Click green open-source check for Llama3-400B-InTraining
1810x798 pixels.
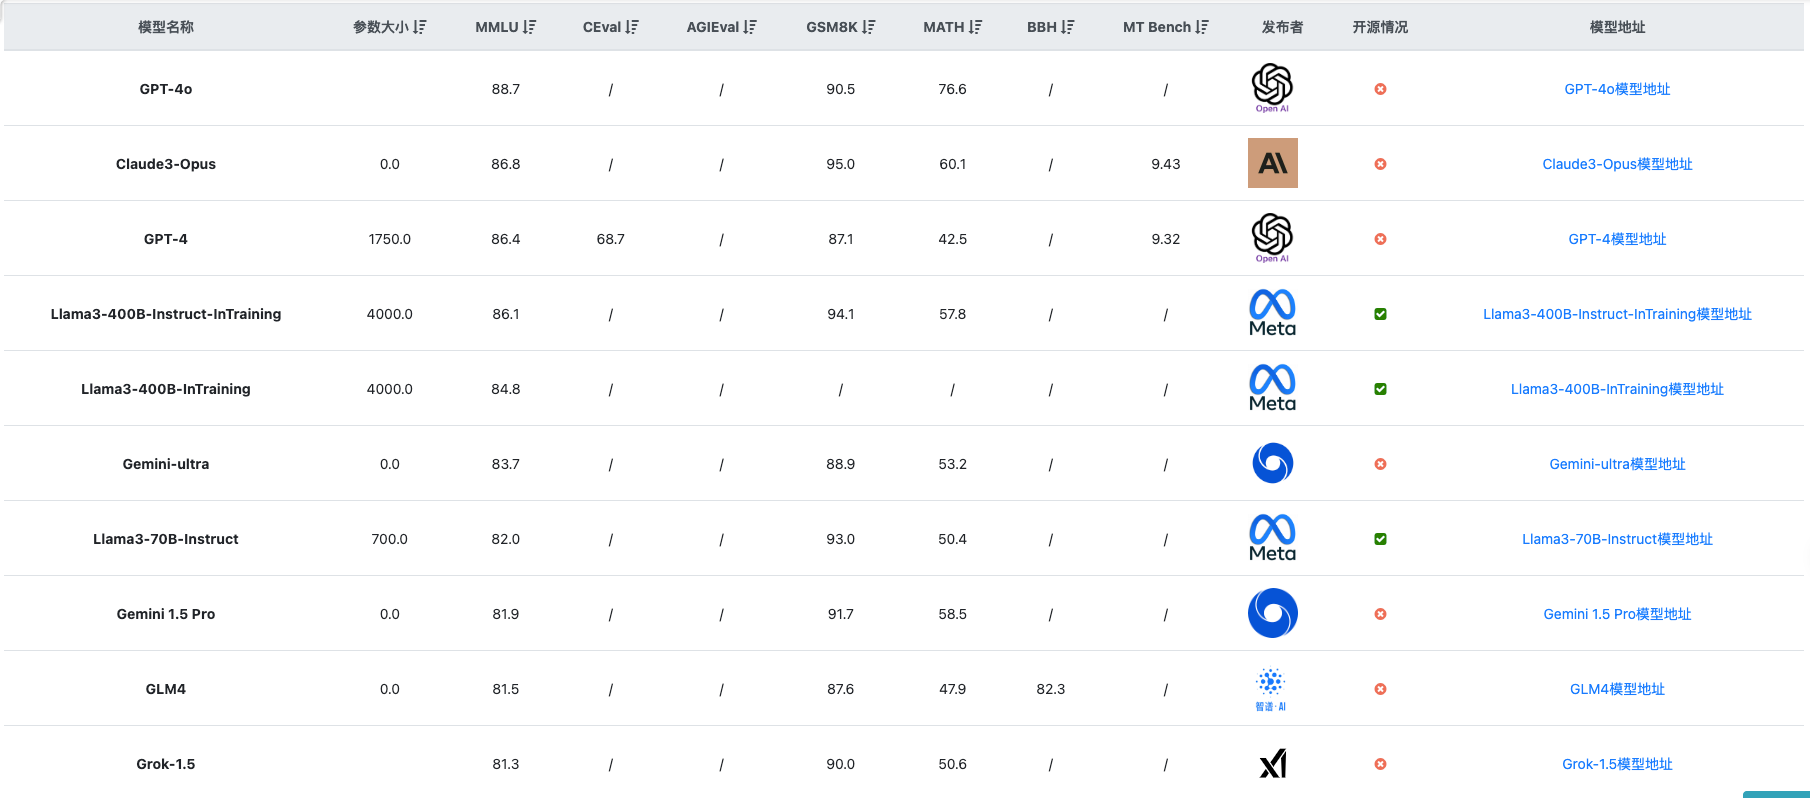1380,389
